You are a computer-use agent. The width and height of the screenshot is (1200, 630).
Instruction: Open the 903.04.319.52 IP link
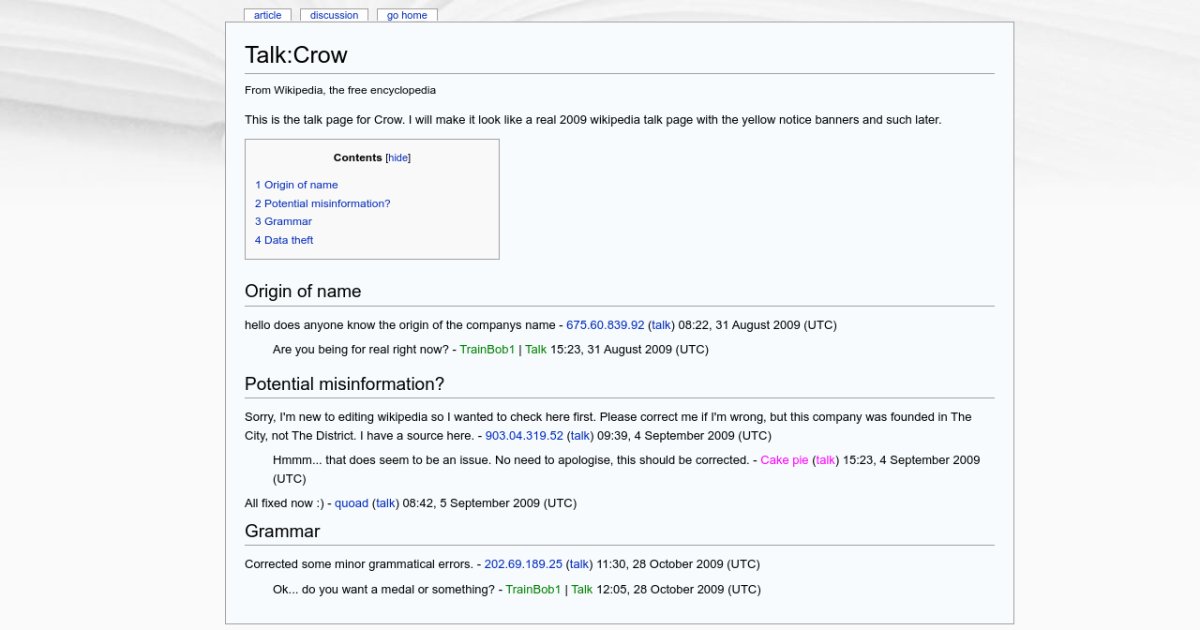(527, 435)
